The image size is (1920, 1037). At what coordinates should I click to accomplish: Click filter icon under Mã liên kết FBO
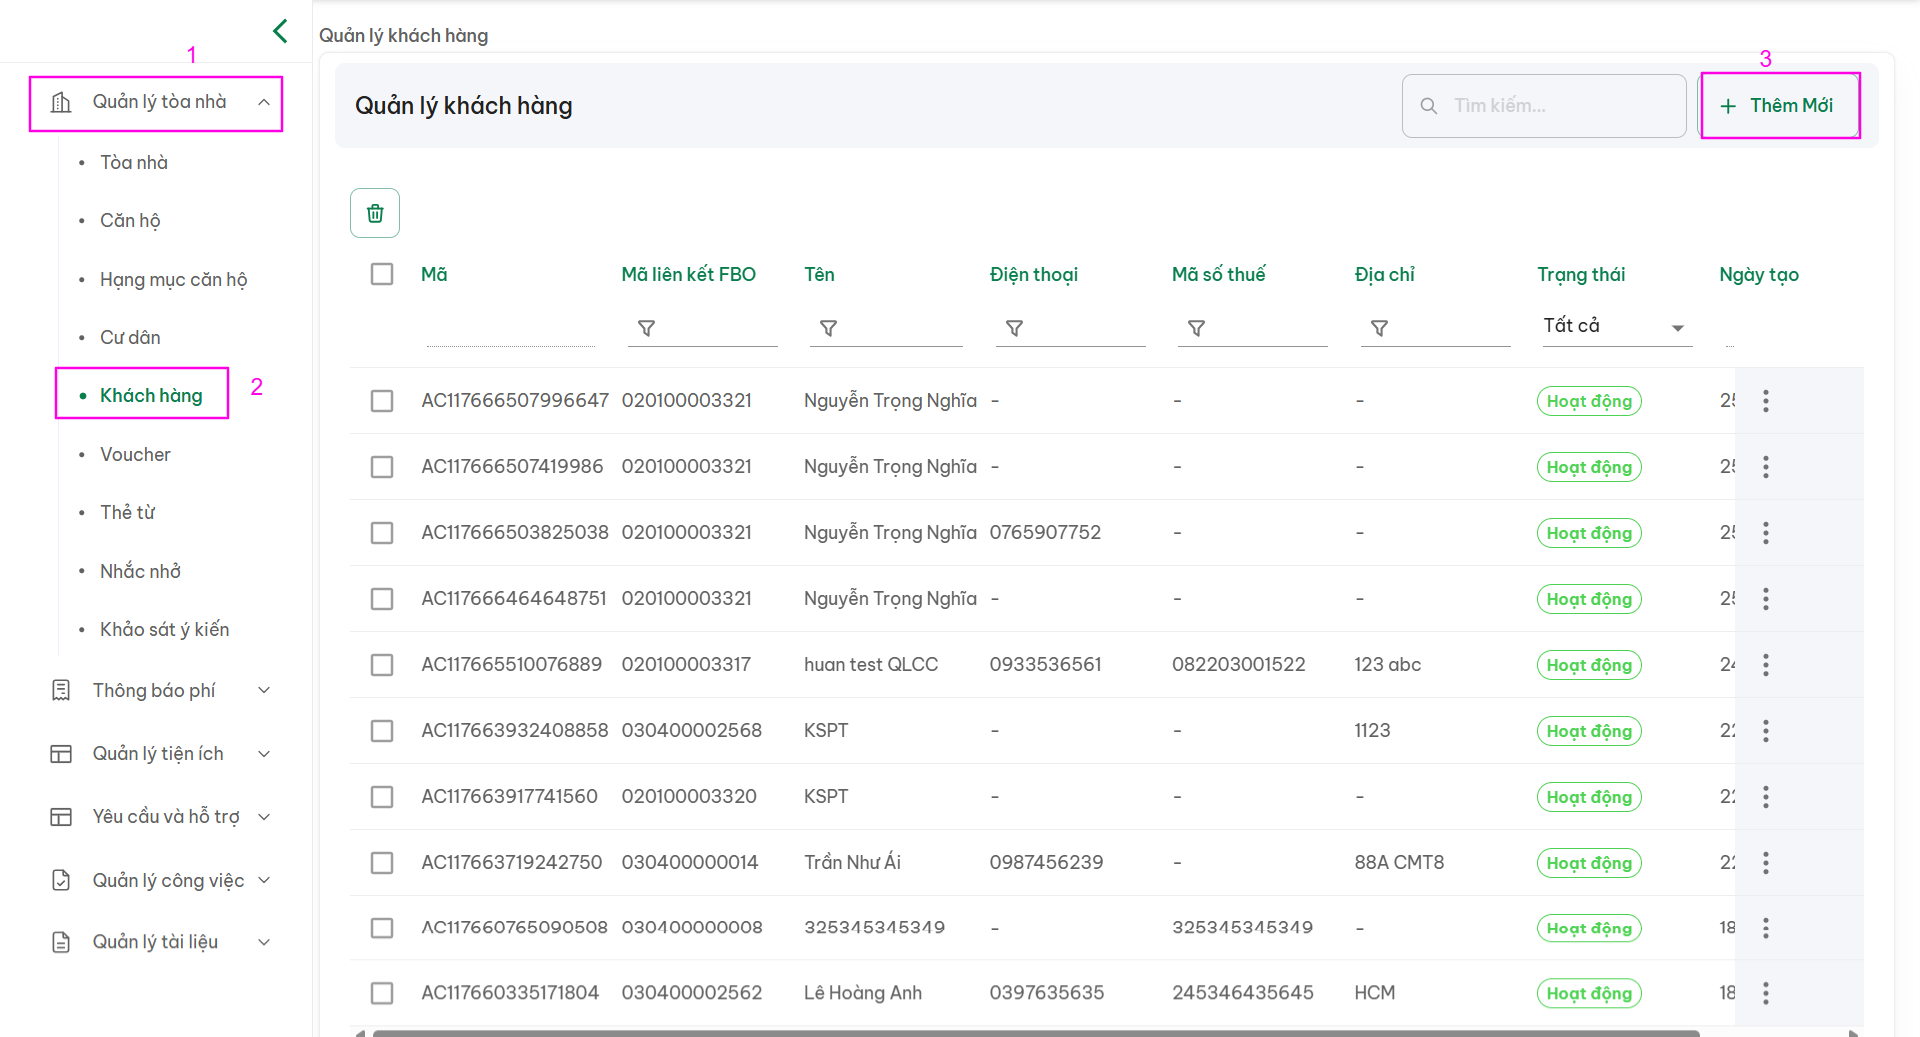tap(646, 328)
